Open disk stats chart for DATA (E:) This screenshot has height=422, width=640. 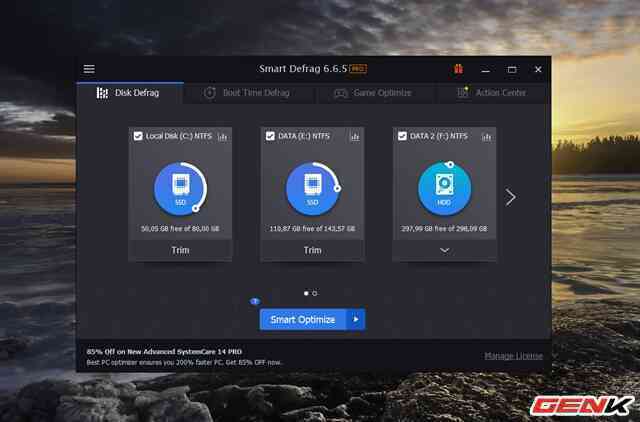pos(354,136)
